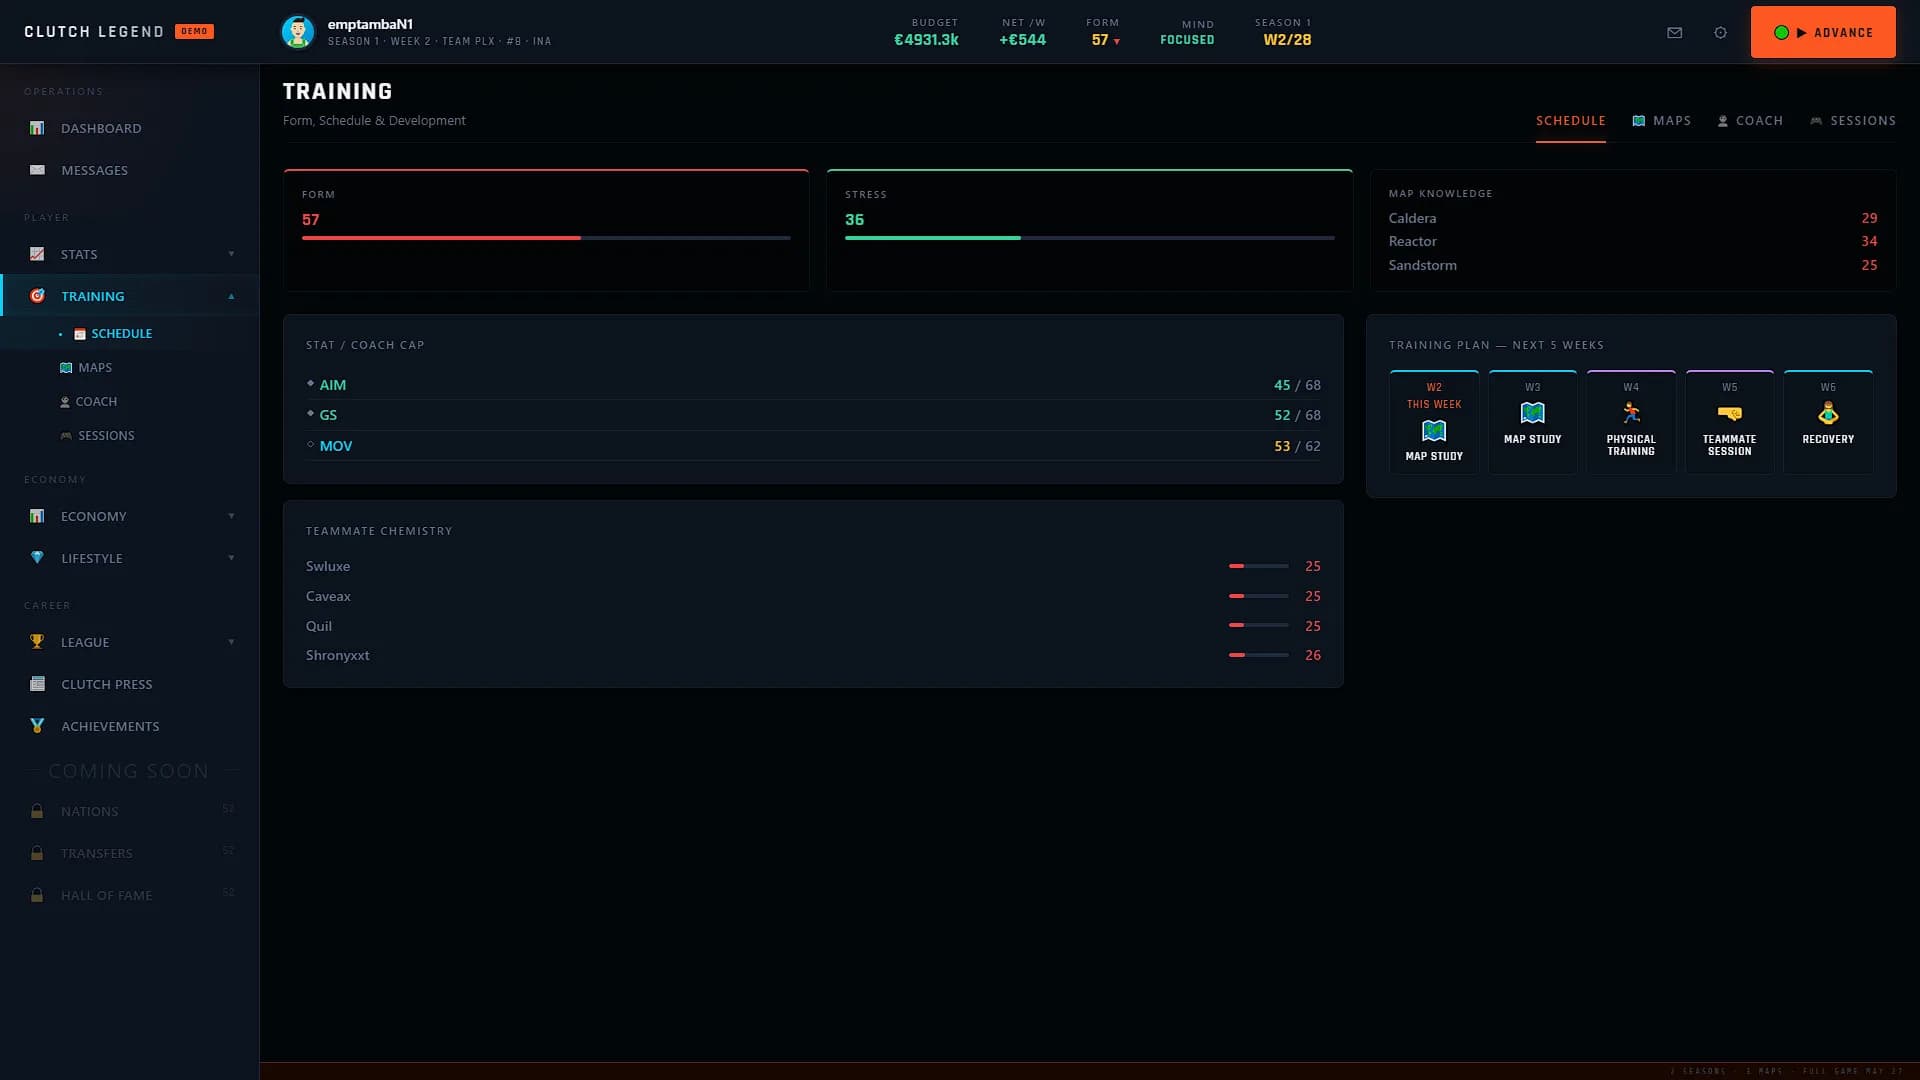The width and height of the screenshot is (1920, 1080).
Task: Click the Messages envelope icon in sidebar
Action: (37, 170)
